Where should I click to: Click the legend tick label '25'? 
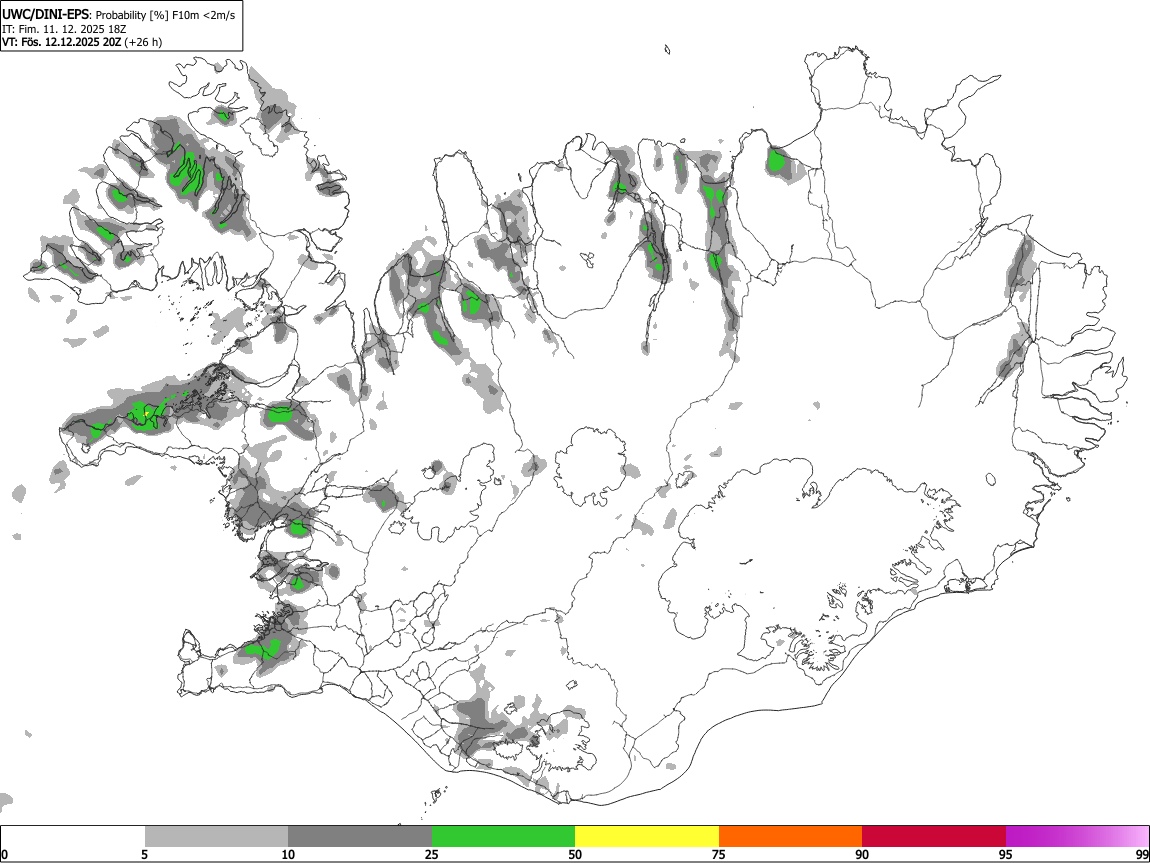pos(432,854)
